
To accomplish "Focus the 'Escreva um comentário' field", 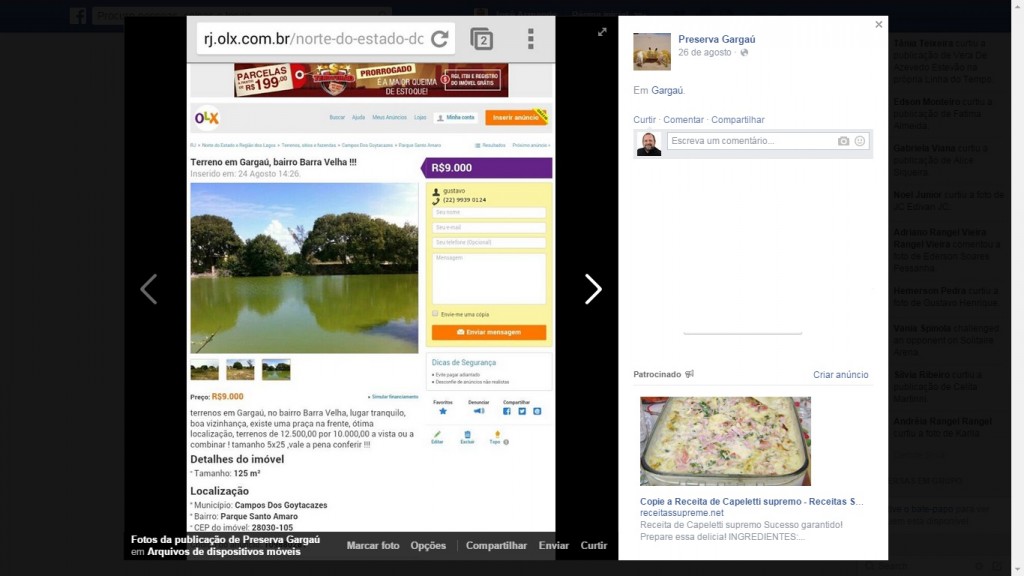I will 750,141.
